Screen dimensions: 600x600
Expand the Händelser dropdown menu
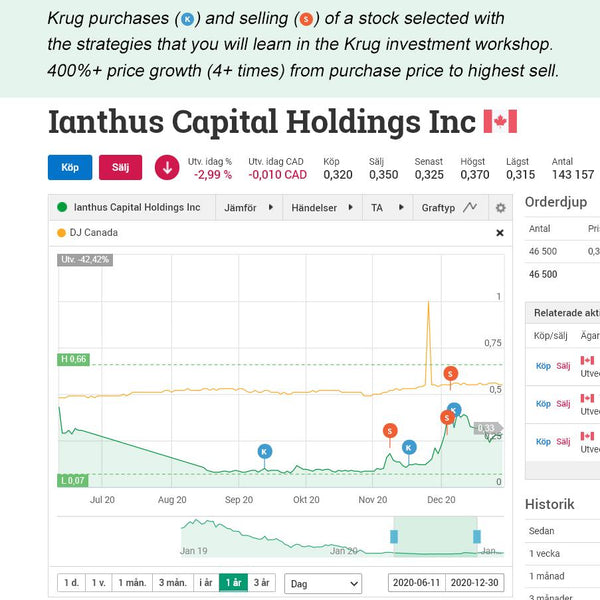pos(322,207)
